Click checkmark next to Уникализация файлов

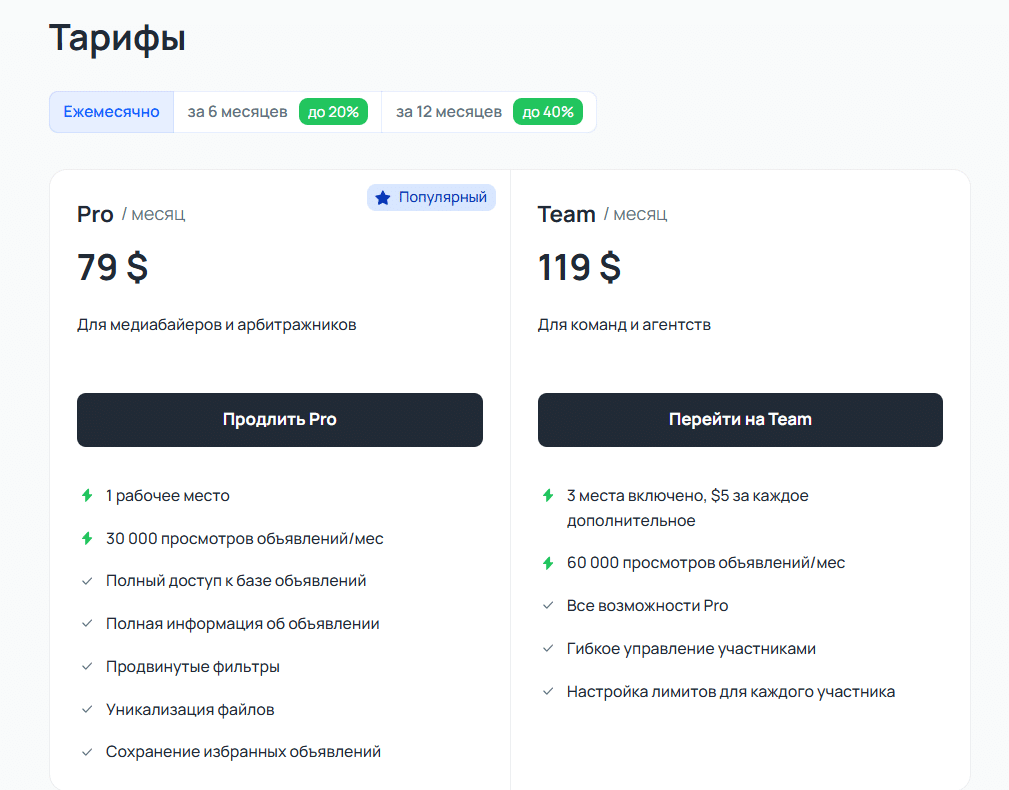(87, 710)
